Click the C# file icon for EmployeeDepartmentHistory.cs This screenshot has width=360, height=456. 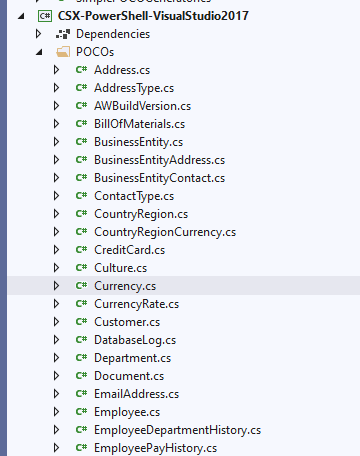pyautogui.click(x=81, y=430)
